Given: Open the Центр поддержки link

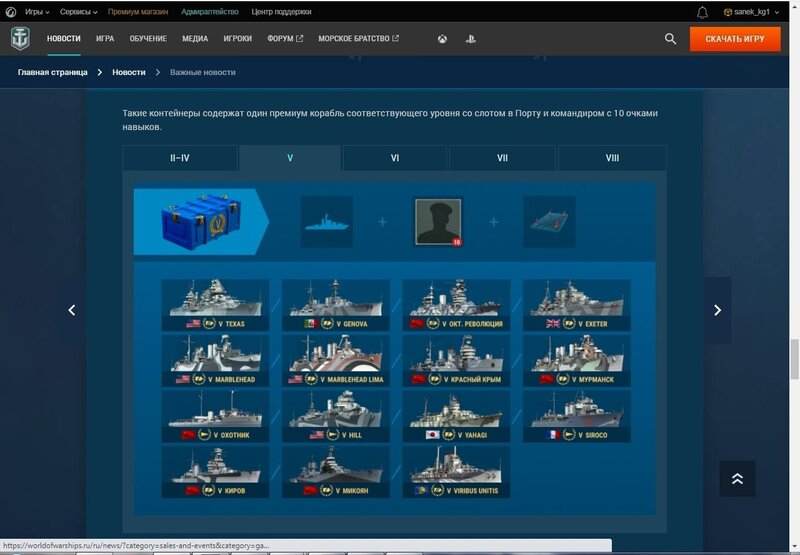Looking at the screenshot, I should click(281, 12).
